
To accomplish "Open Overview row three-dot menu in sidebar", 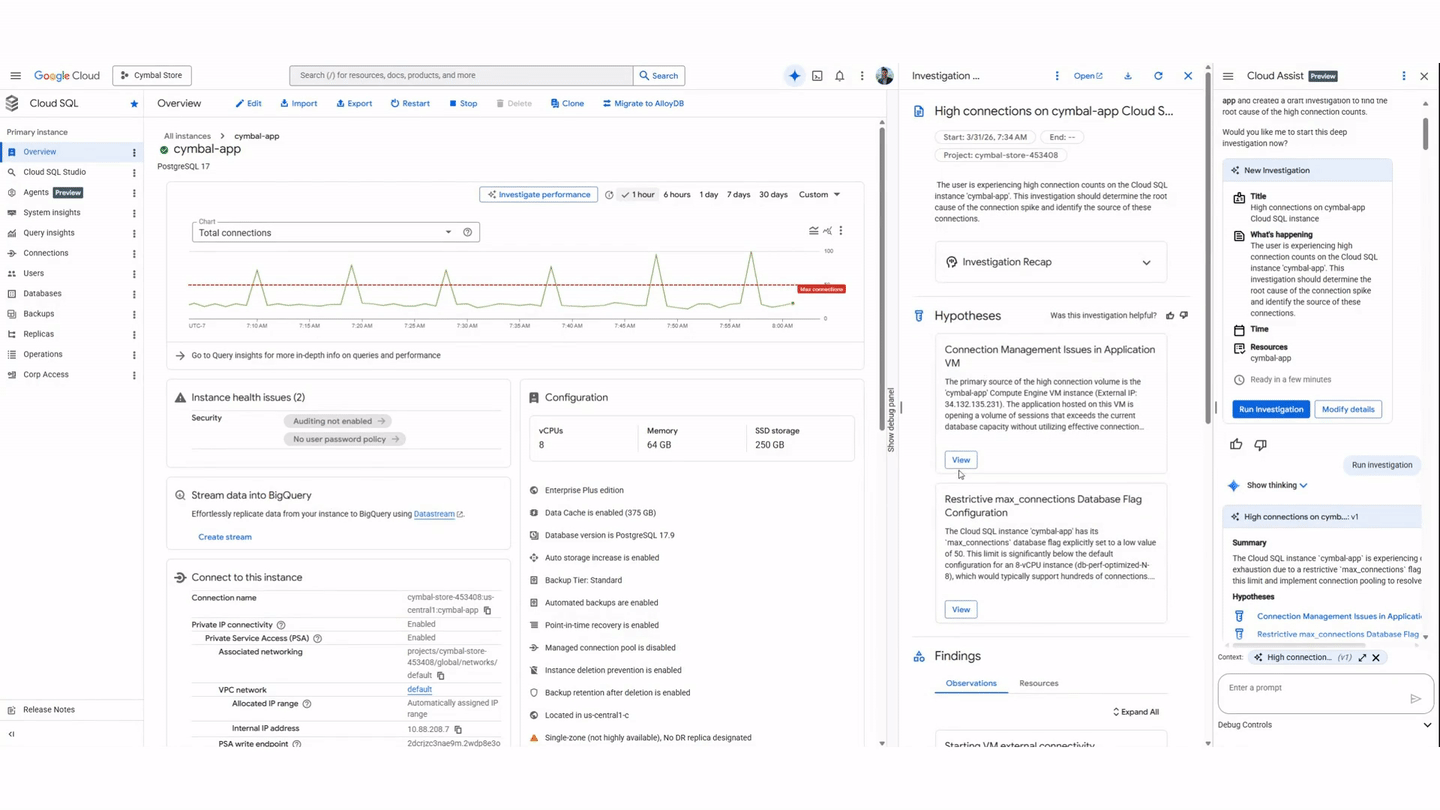I will pos(134,153).
